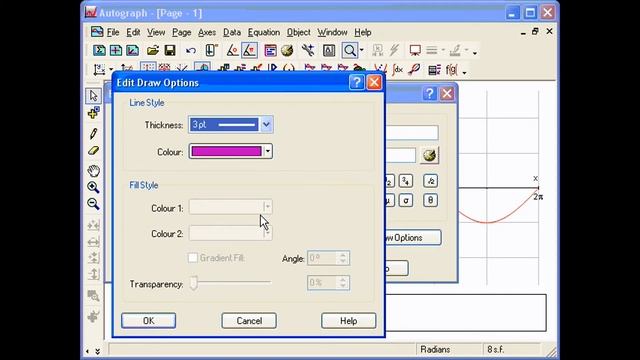Click the square root symbol button
The image size is (640, 360).
point(431,181)
